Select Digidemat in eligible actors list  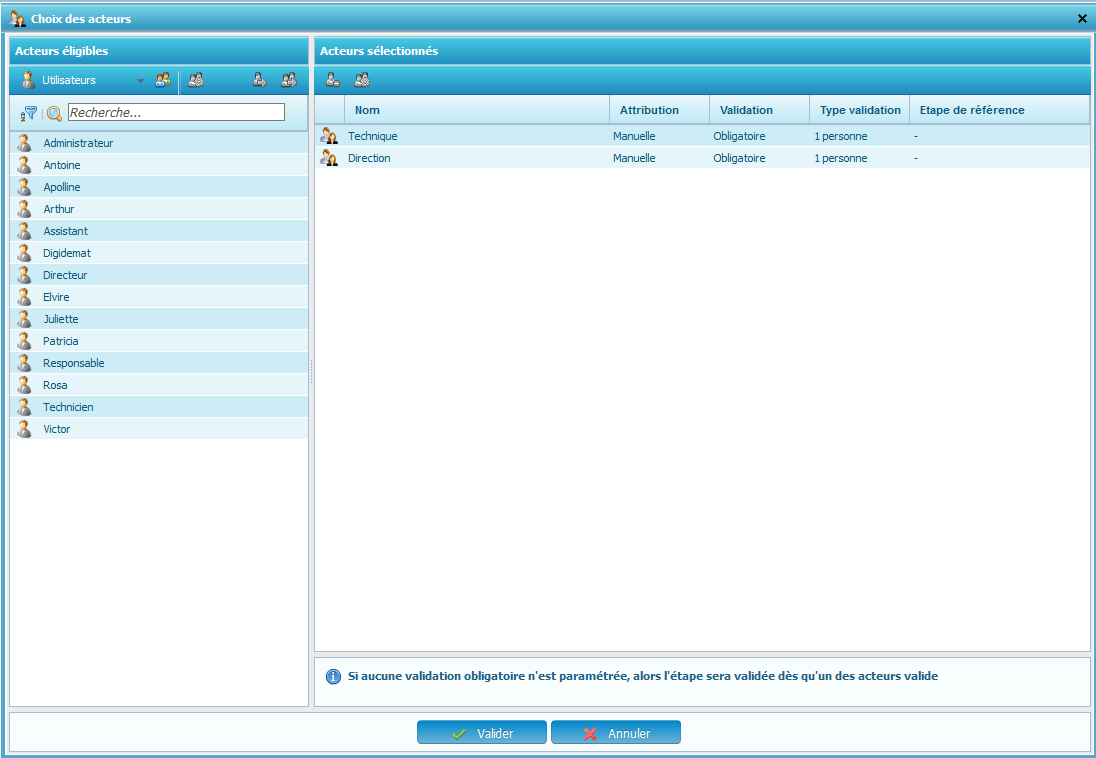pyautogui.click(x=67, y=253)
